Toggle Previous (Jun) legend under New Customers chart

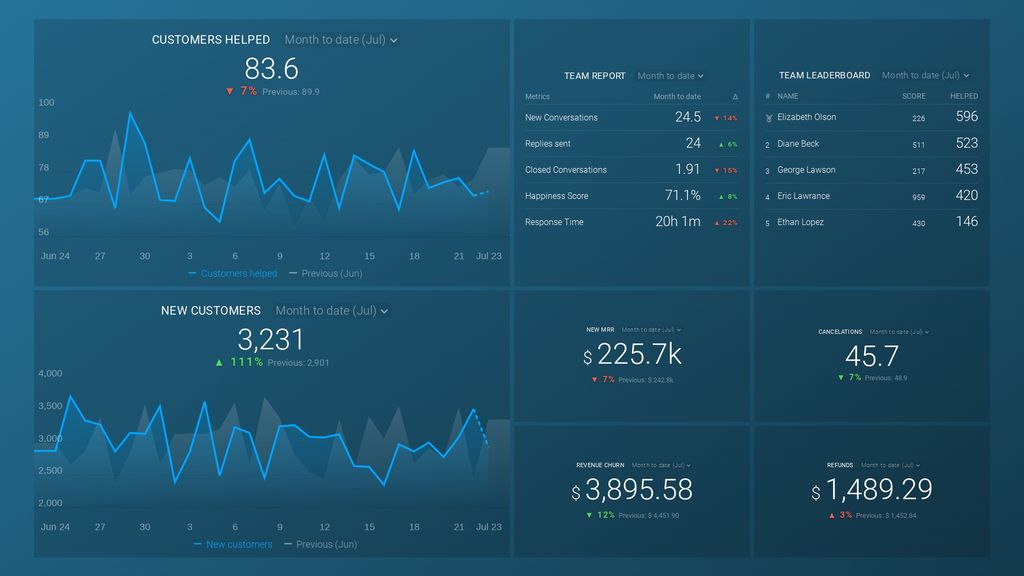point(321,545)
